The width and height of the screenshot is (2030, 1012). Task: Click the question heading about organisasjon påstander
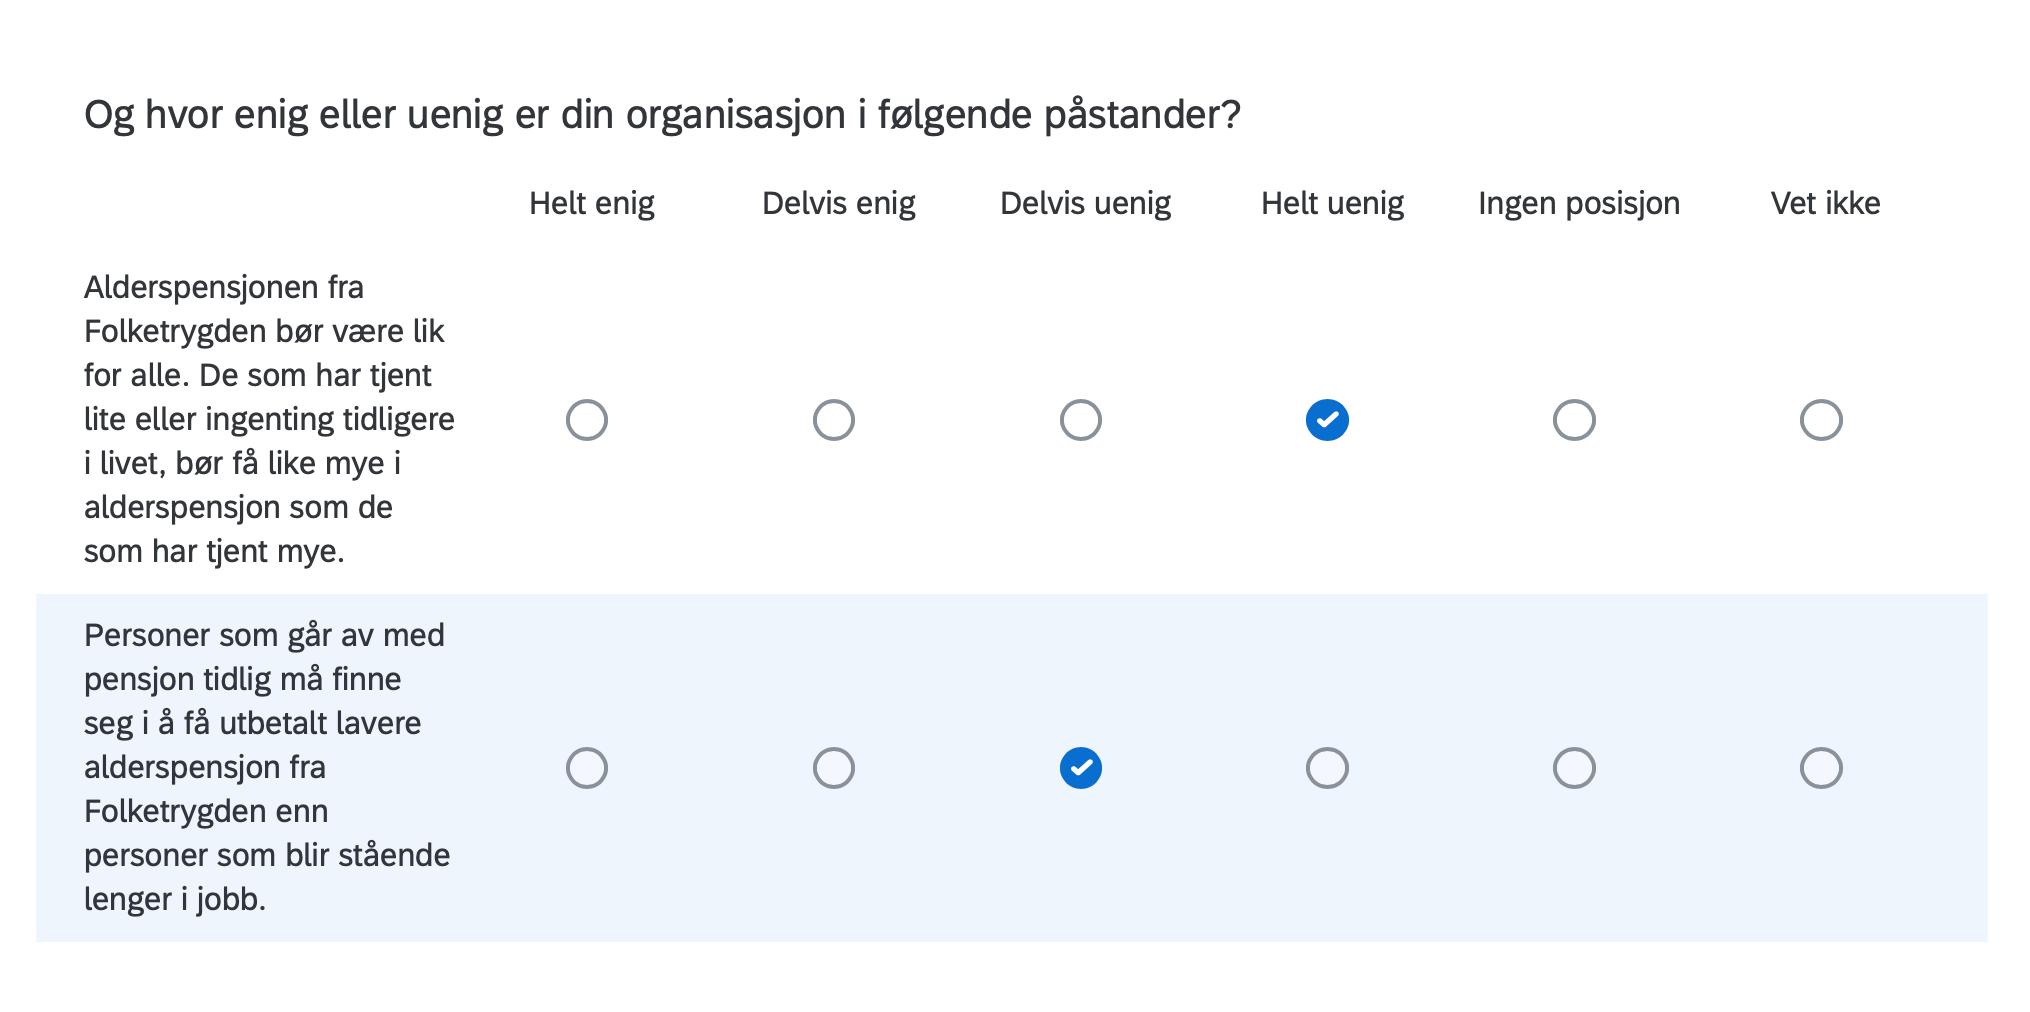click(662, 115)
